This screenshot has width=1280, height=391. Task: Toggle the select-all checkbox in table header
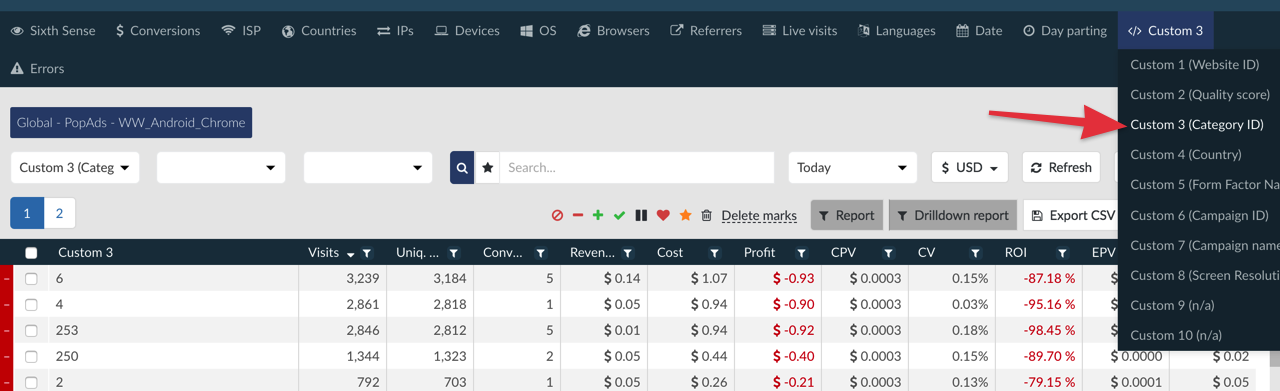point(31,253)
